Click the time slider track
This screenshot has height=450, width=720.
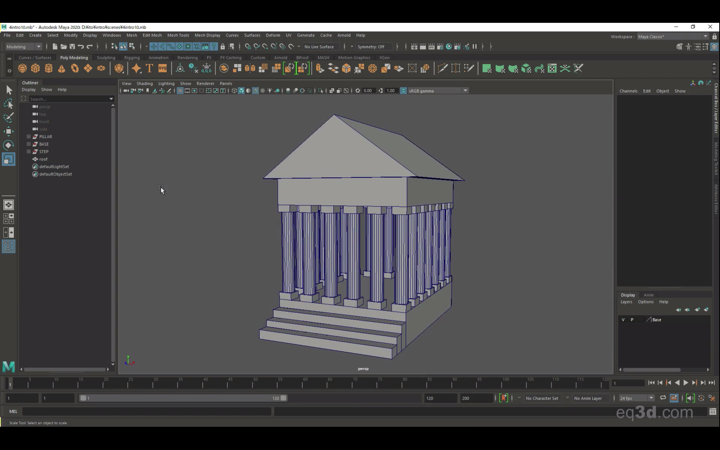pyautogui.click(x=300, y=383)
